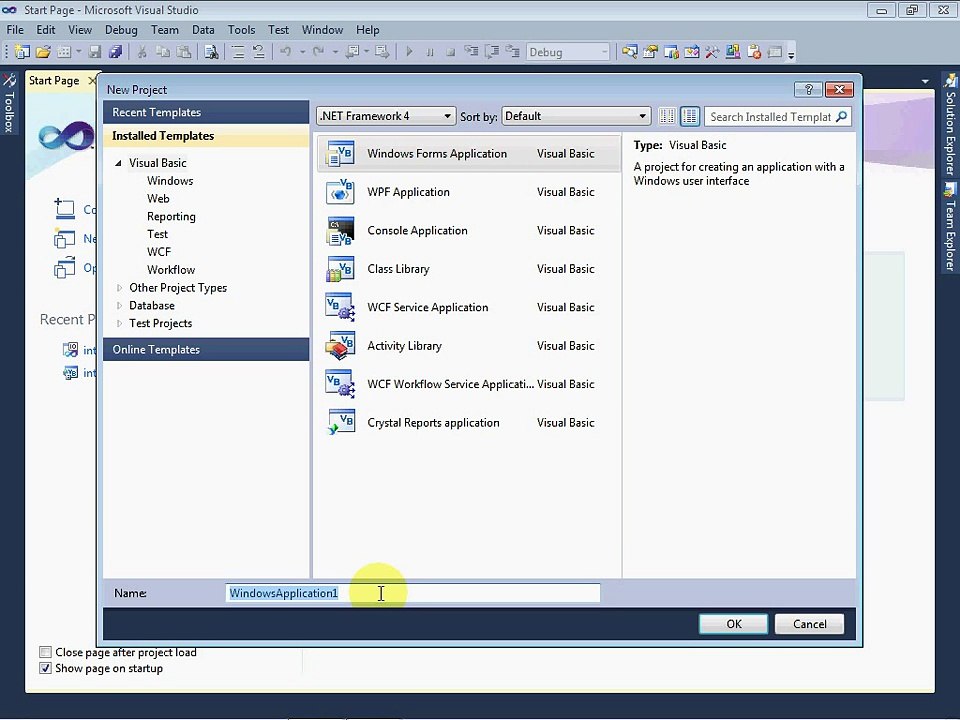Open the toolbar overflow options arrow
Viewport: 960px width, 720px height.
(791, 54)
